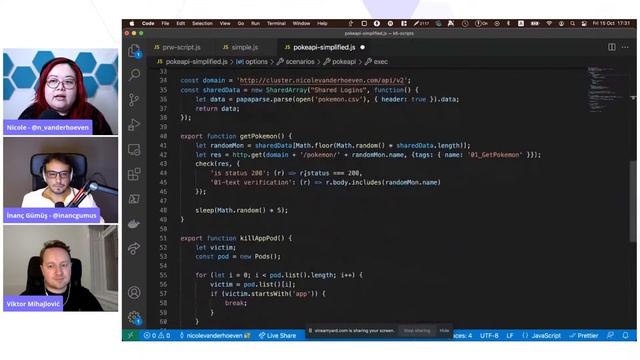The height and width of the screenshot is (360, 640).
Task: Open the Manage gear in activity bar
Action: tap(134, 317)
